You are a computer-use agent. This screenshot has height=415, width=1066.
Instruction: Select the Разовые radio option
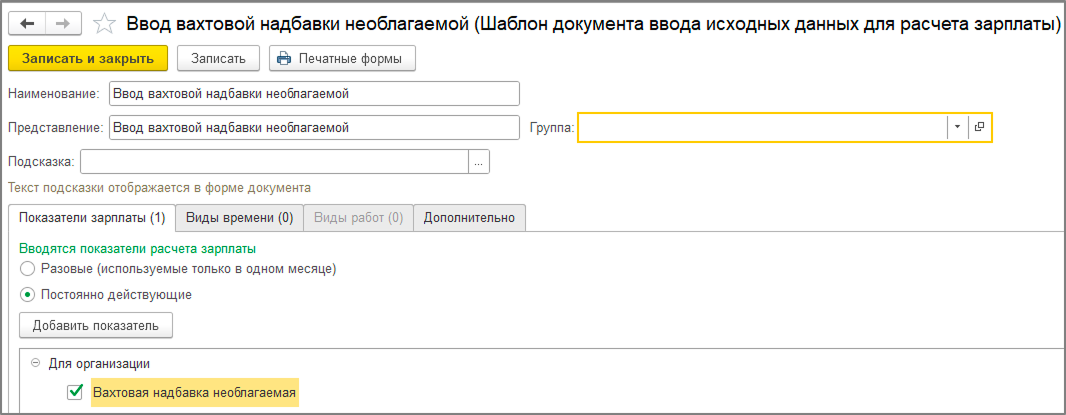pos(28,269)
